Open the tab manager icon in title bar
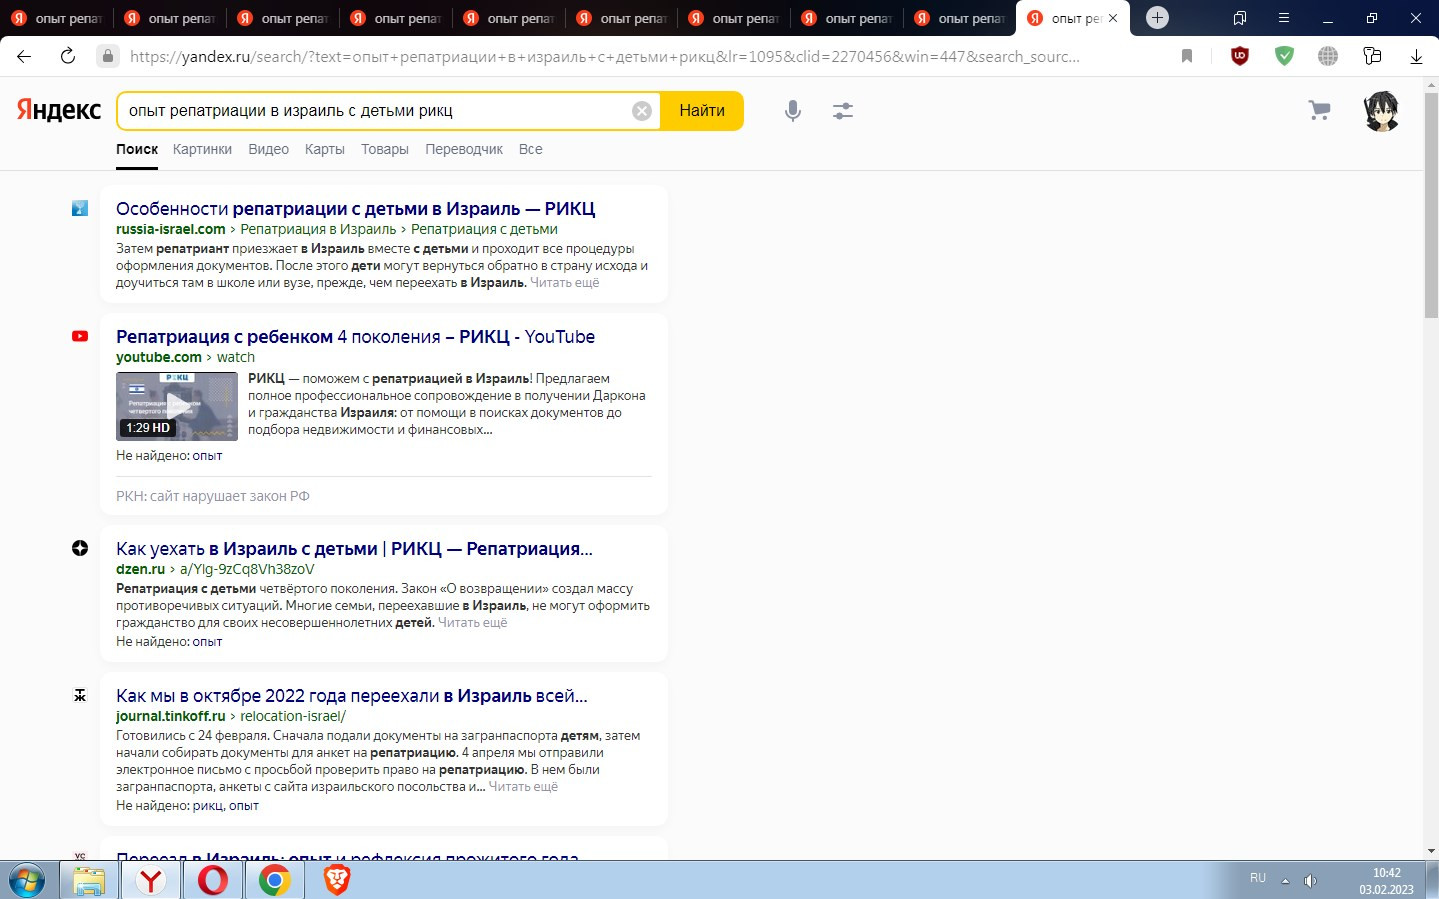1439x899 pixels. 1240,18
